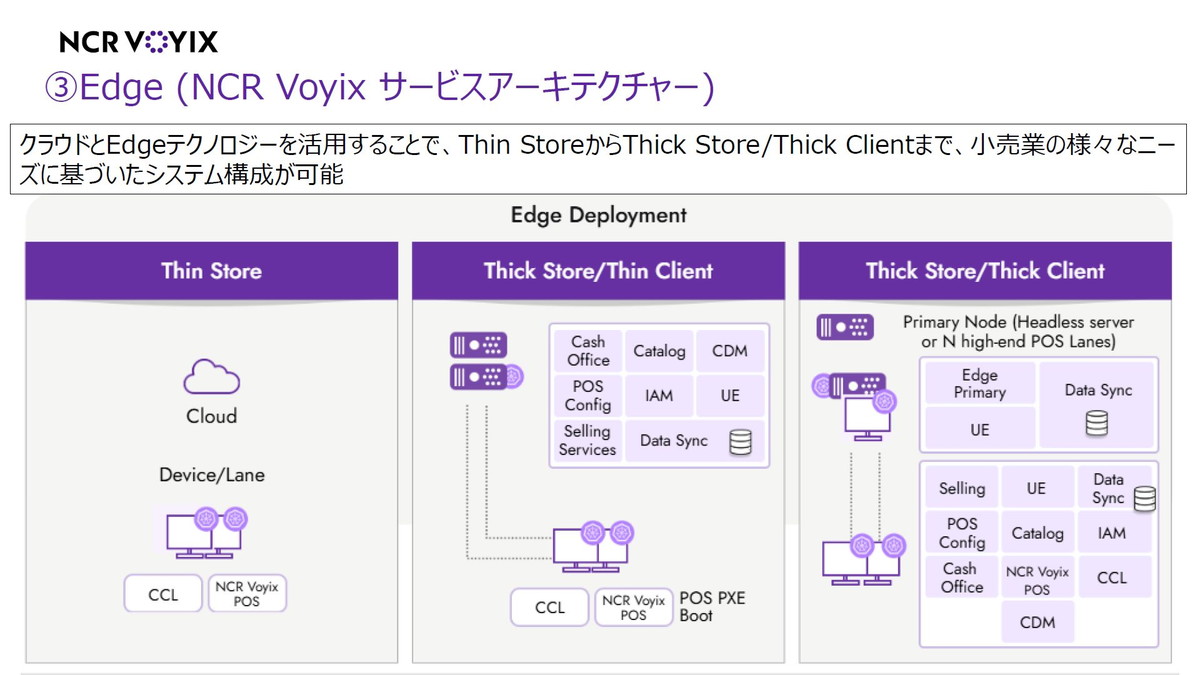Screen dimensions: 1200x675
Task: Click the NCR Voyix logo at top
Action: pos(138,41)
